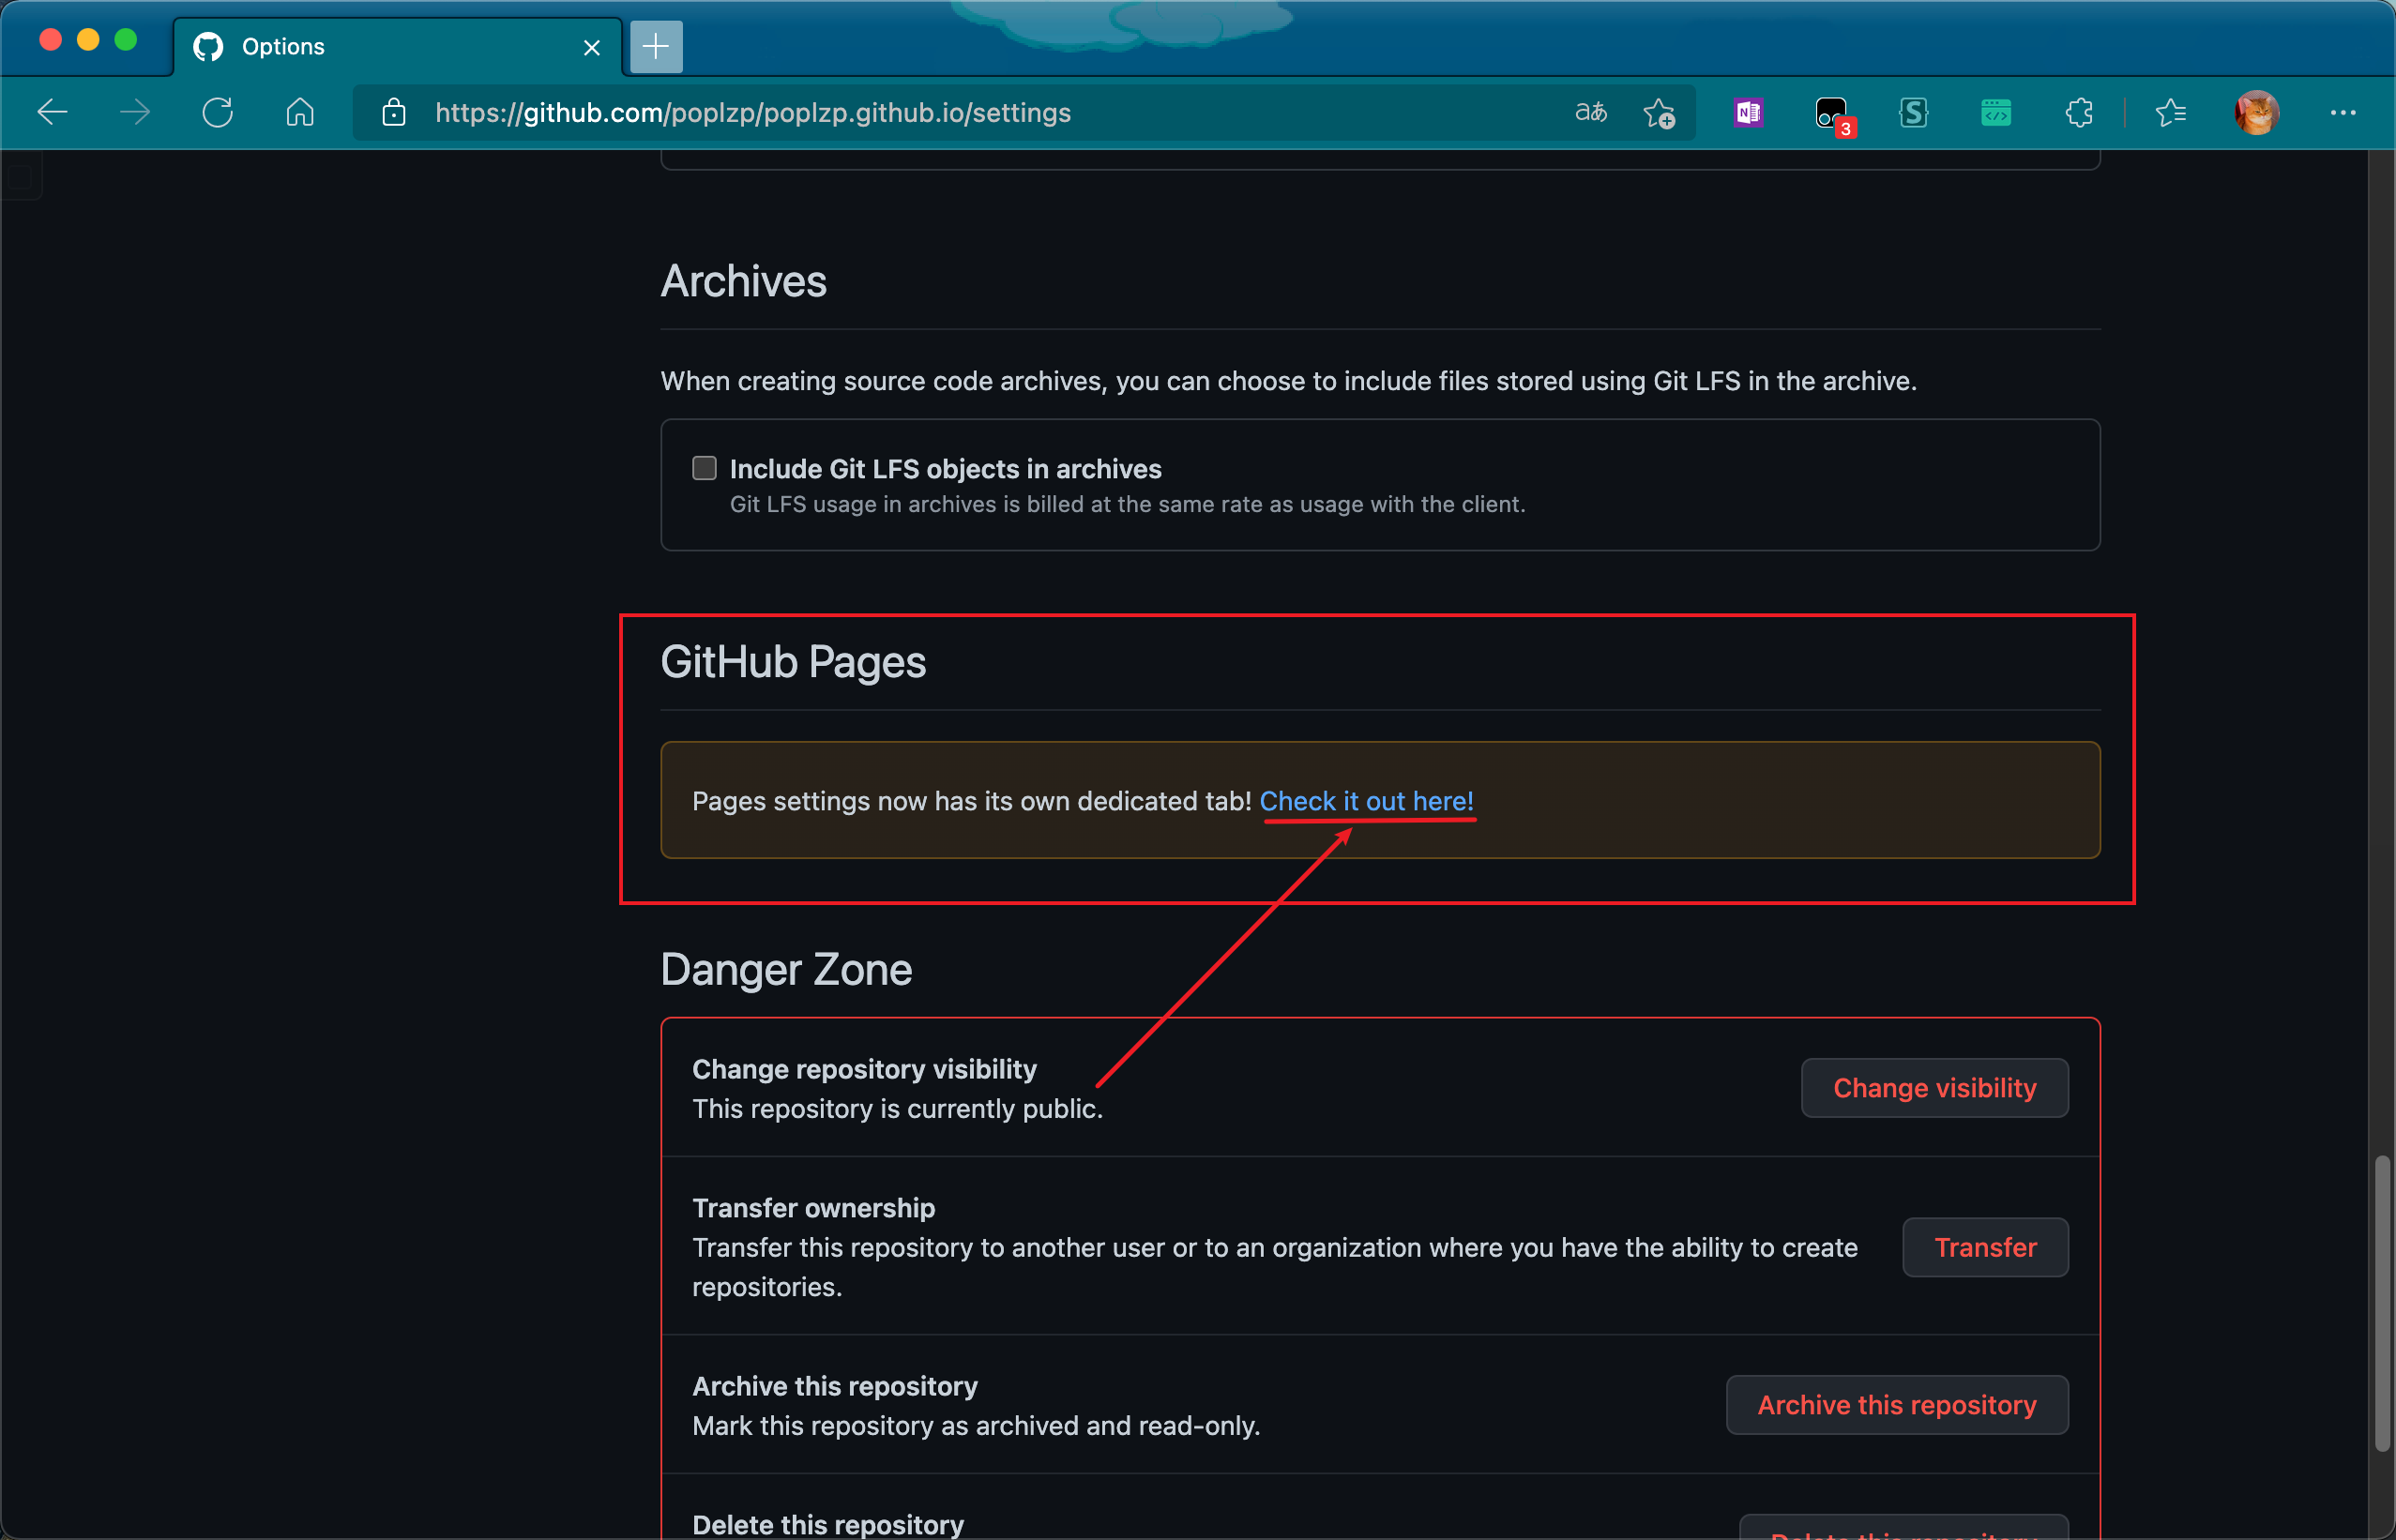Open the favorites list icon

coord(2170,112)
